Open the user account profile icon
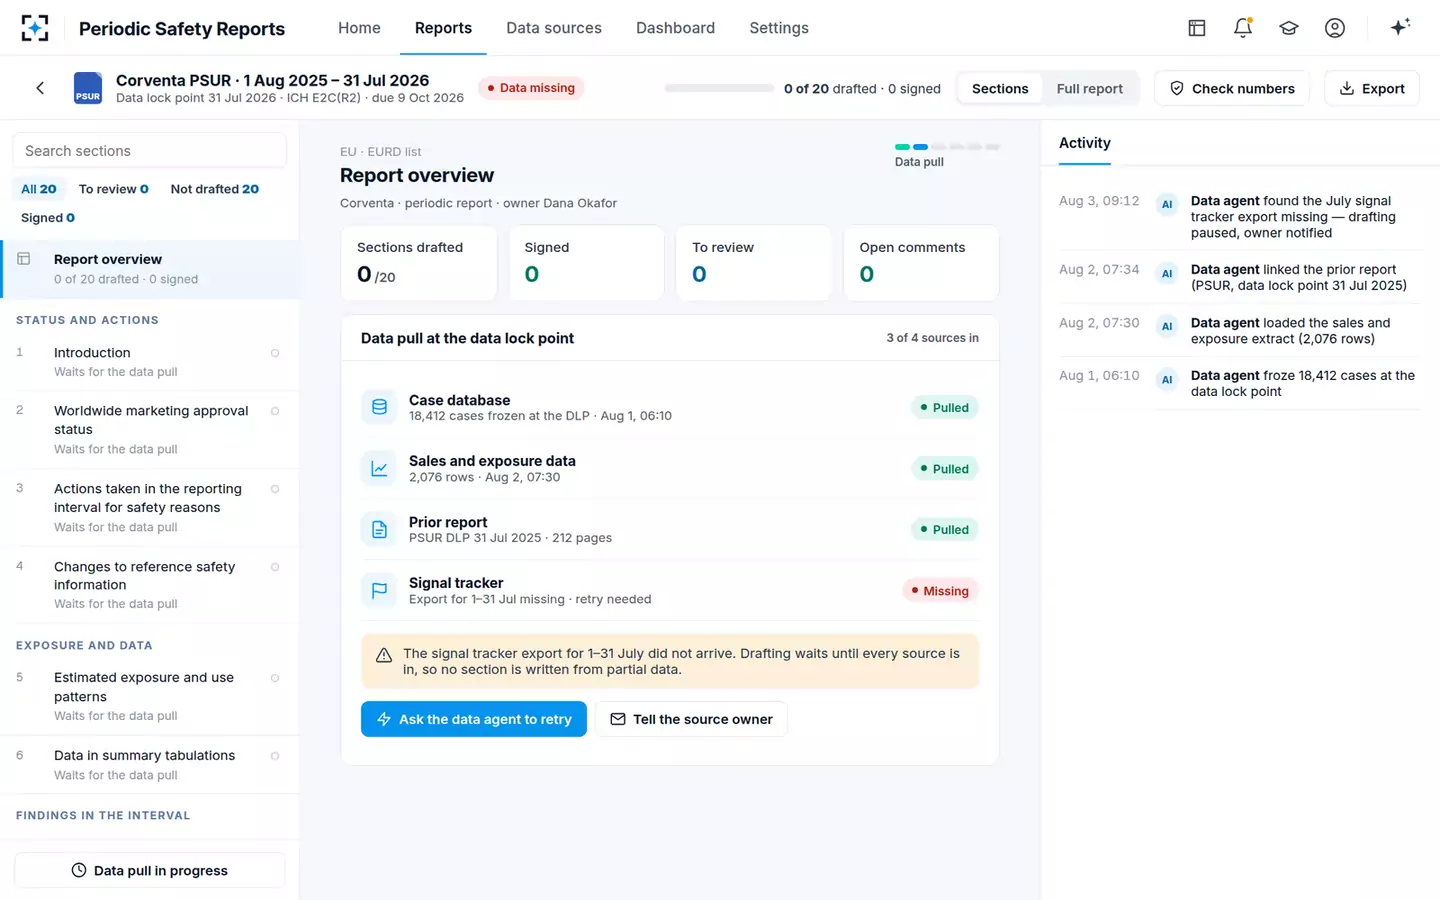The height and width of the screenshot is (900, 1440). [x=1335, y=28]
